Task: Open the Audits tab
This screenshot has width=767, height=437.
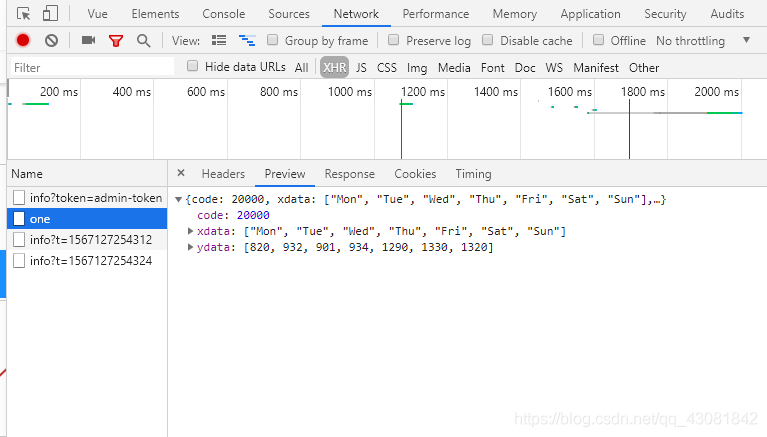Action: (x=727, y=14)
